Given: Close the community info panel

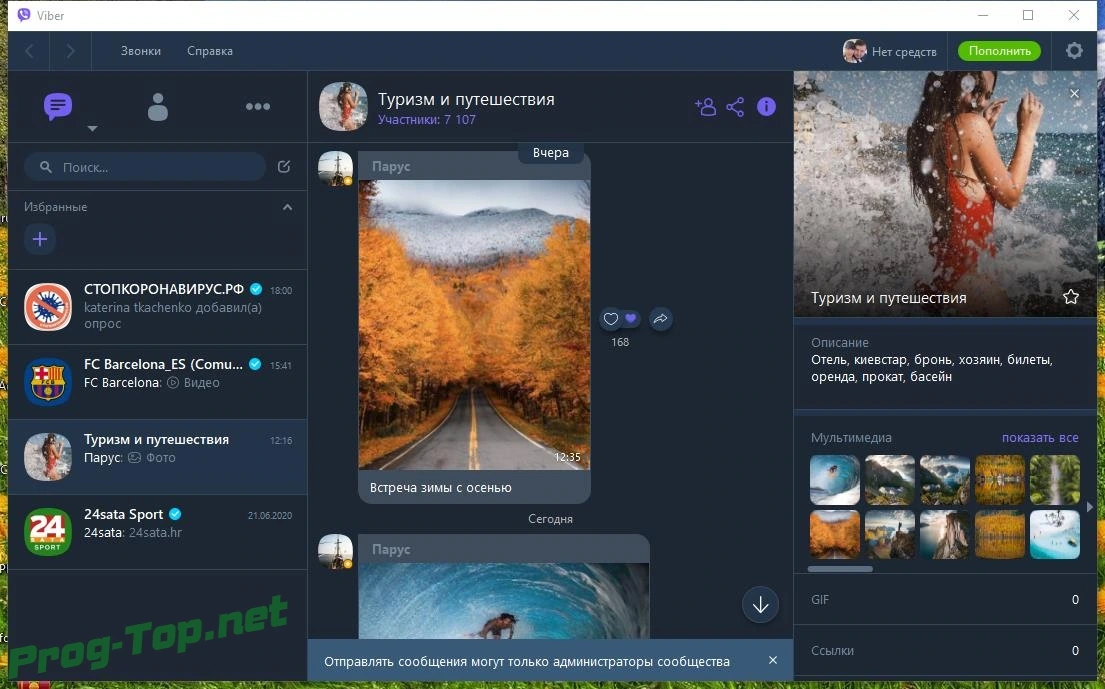Looking at the screenshot, I should click(x=1074, y=94).
